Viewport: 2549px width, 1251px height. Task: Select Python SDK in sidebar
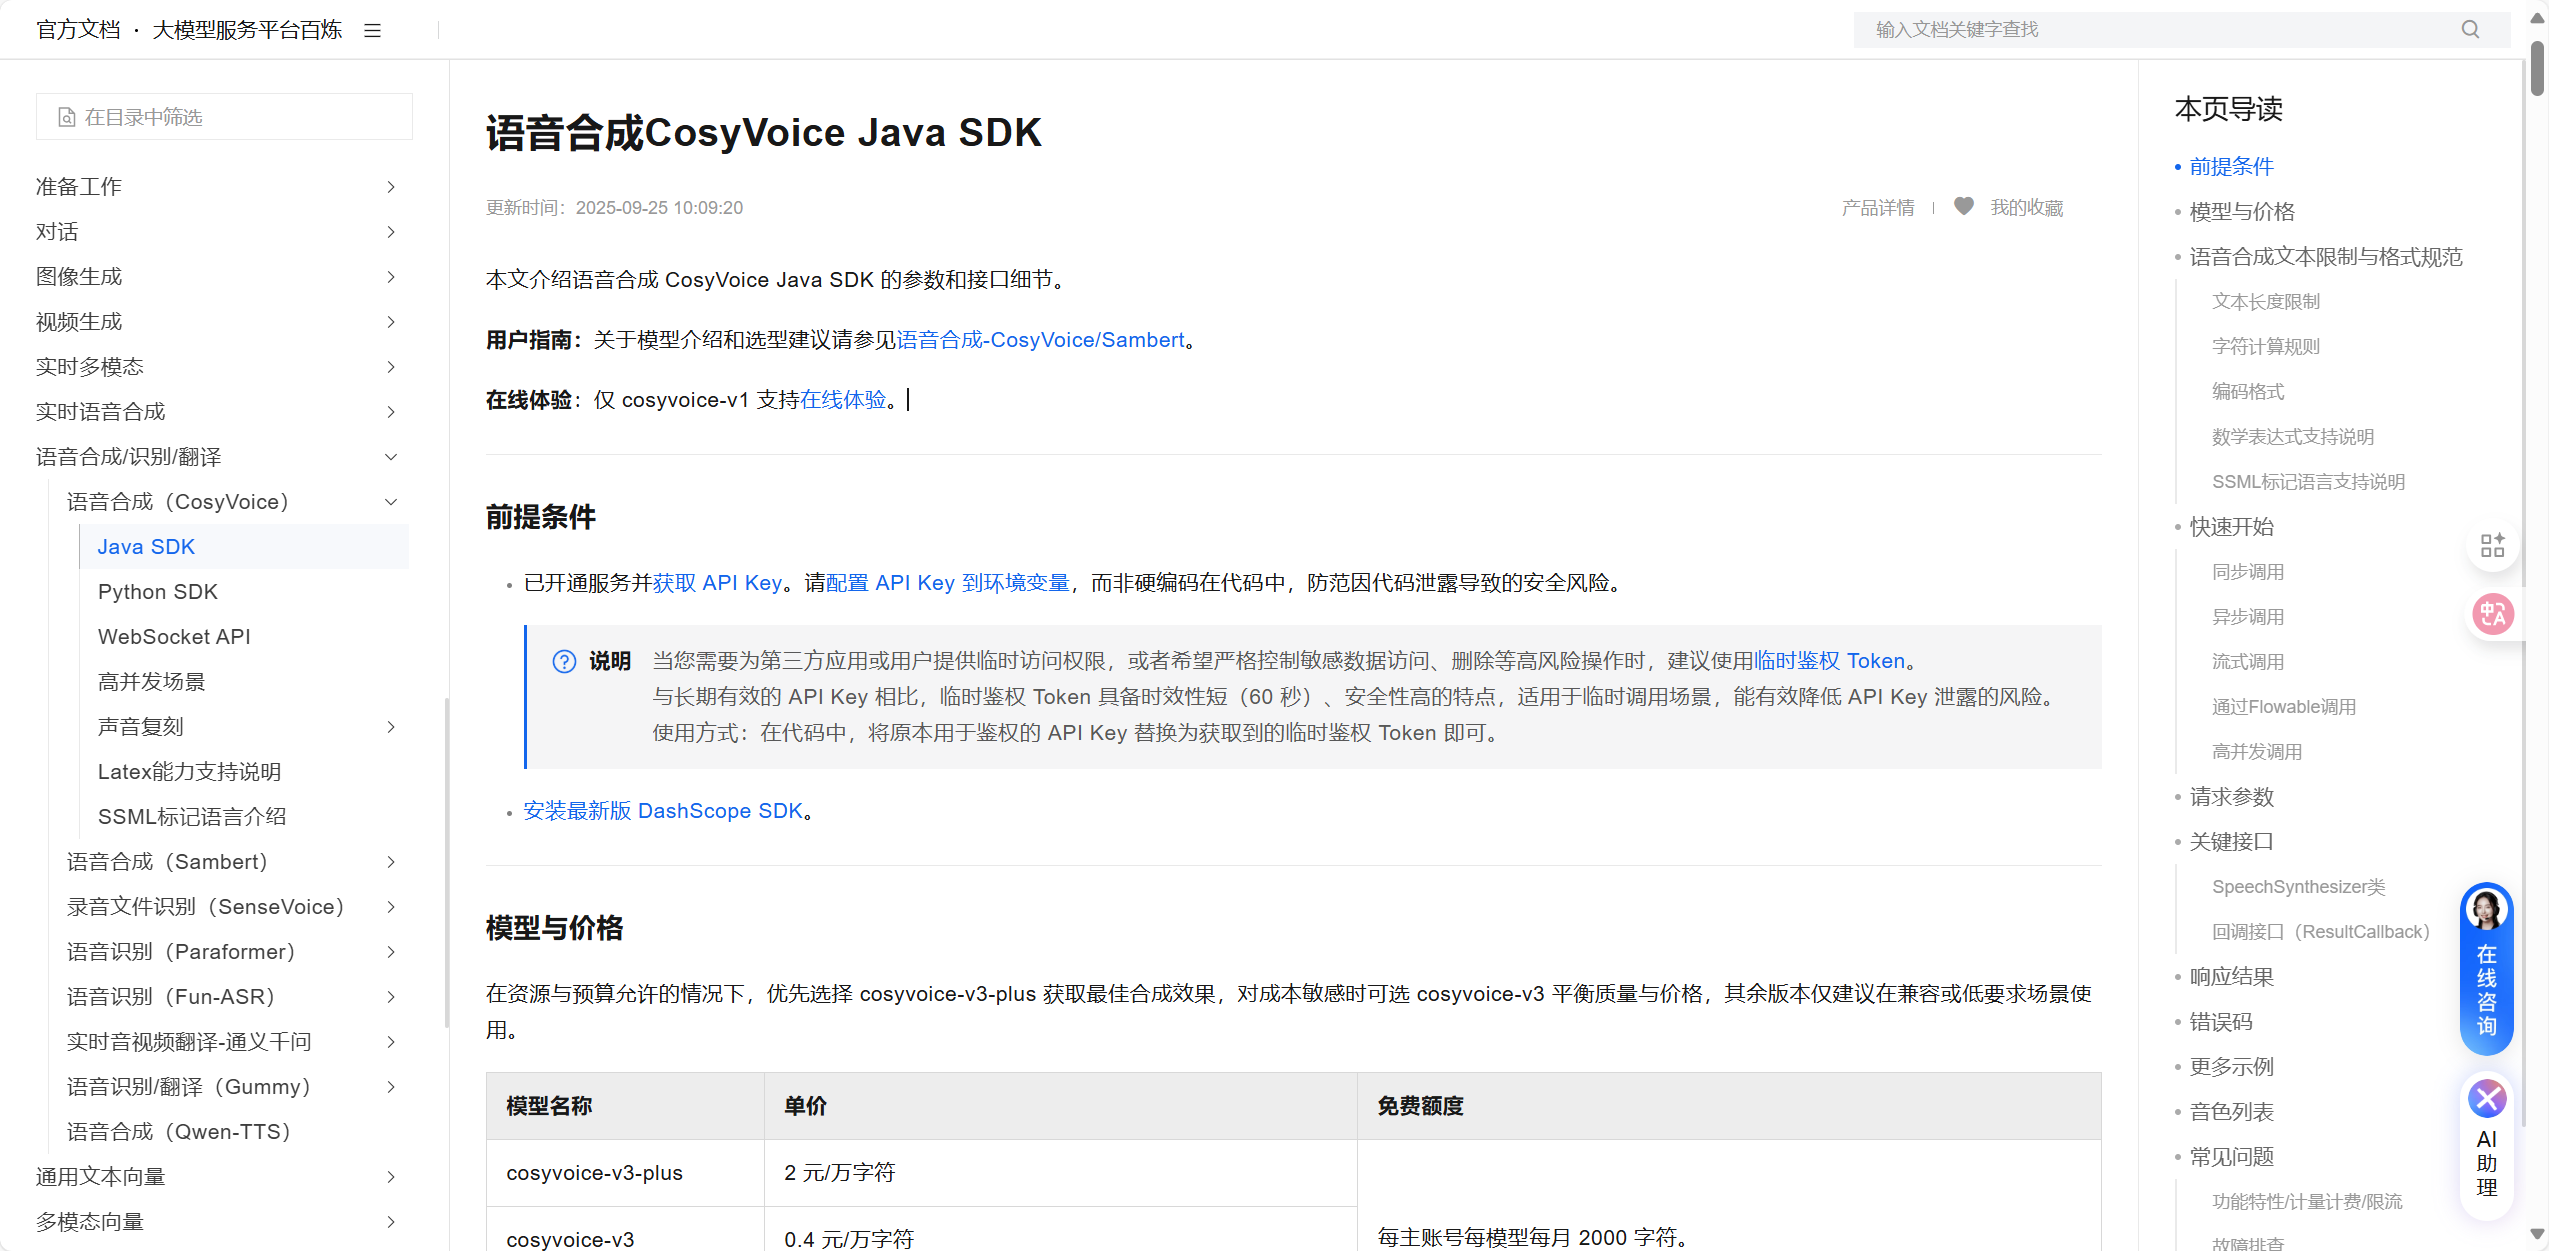pyautogui.click(x=158, y=592)
